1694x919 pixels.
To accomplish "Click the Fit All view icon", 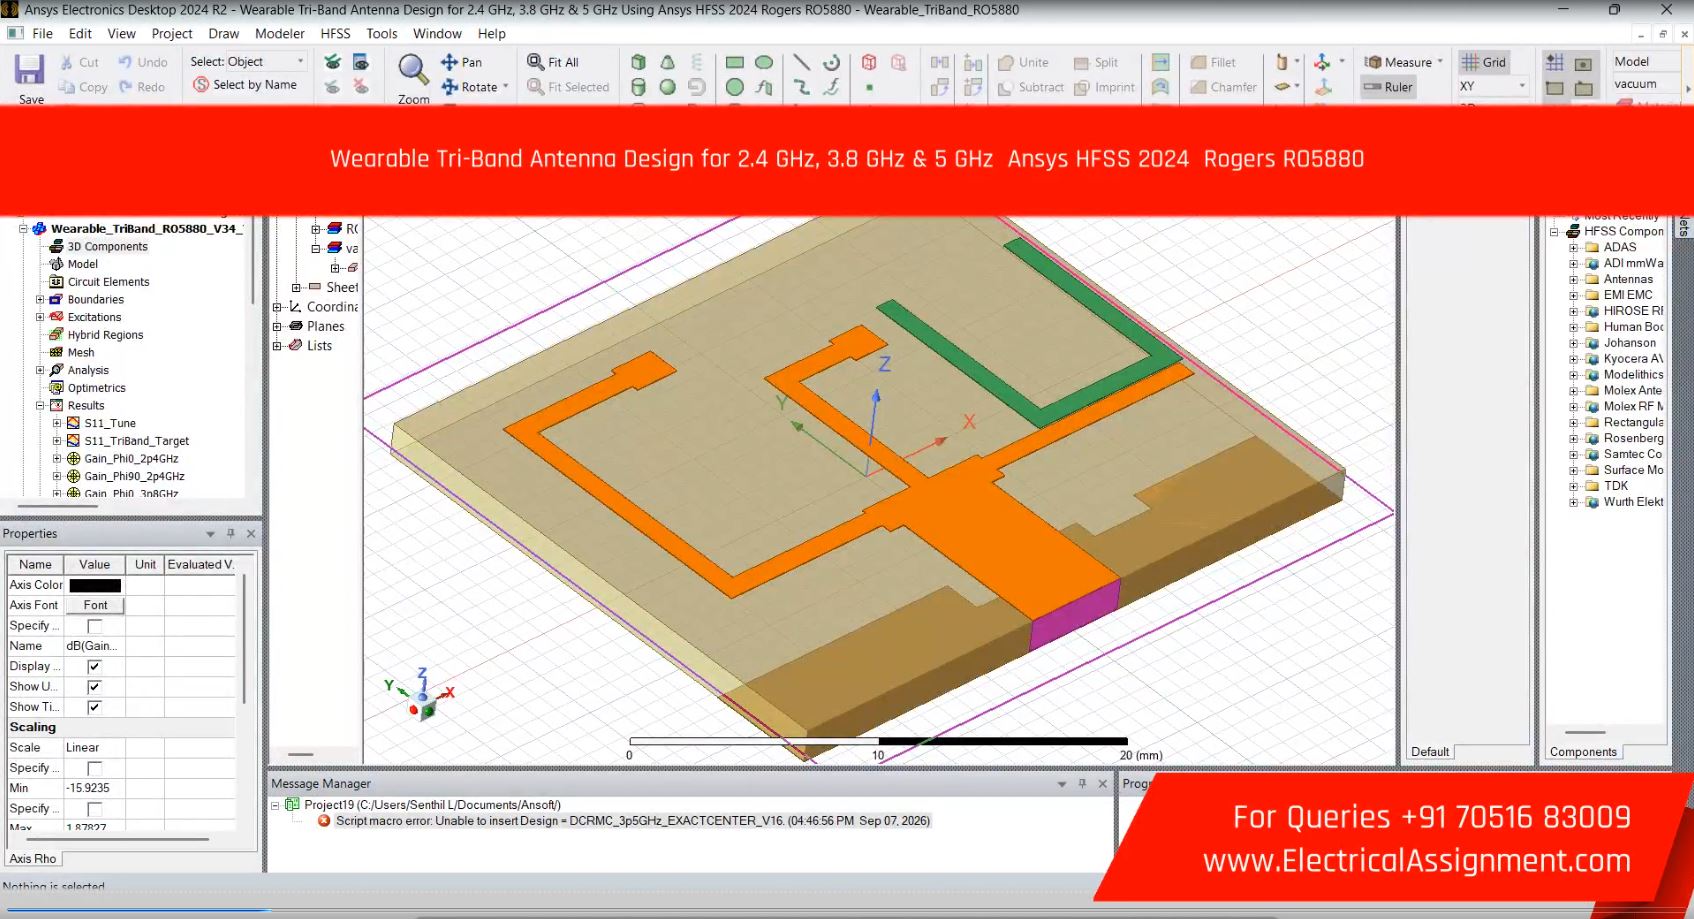I will tap(553, 62).
